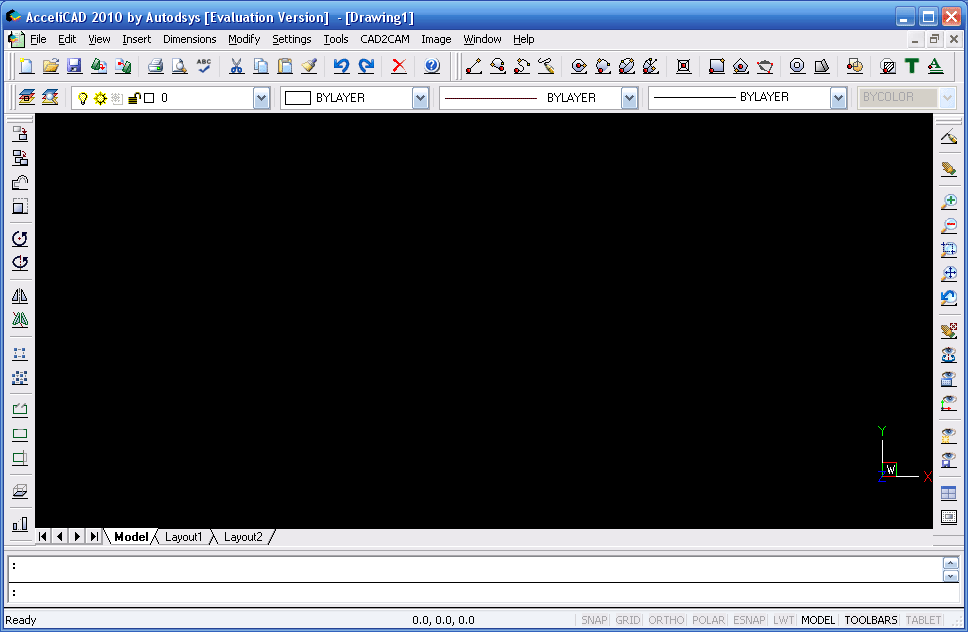Open a file with the Open folder icon
The height and width of the screenshot is (632, 968).
[51, 65]
